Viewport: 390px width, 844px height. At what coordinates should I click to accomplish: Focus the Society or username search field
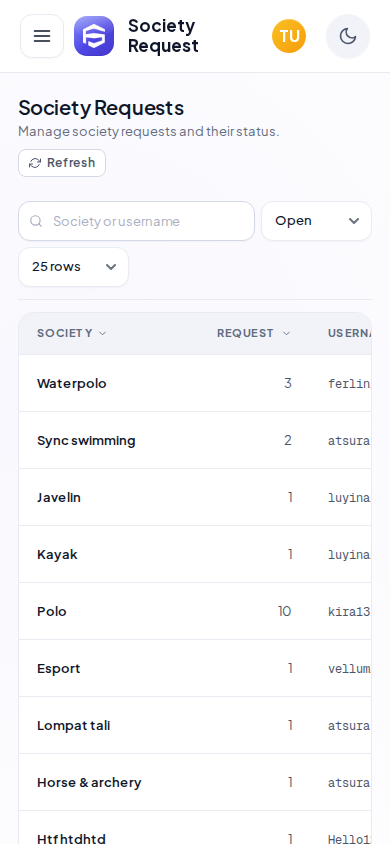136,221
